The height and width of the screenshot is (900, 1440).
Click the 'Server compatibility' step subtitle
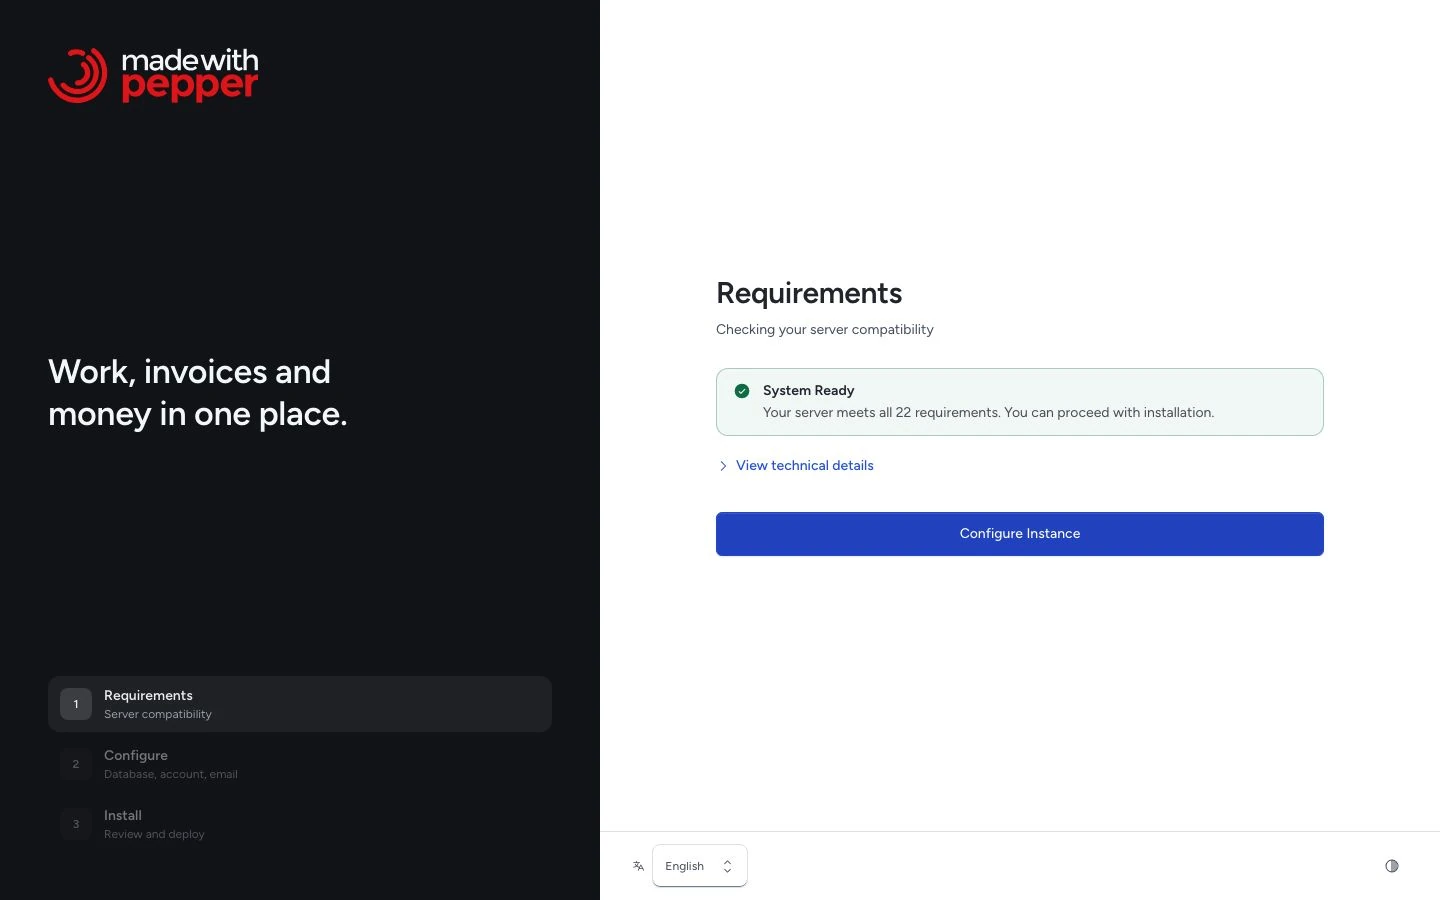[158, 714]
